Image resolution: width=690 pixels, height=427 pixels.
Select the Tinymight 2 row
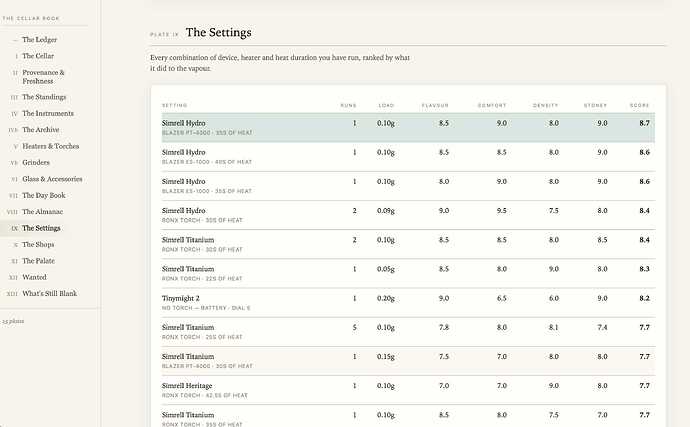408,302
